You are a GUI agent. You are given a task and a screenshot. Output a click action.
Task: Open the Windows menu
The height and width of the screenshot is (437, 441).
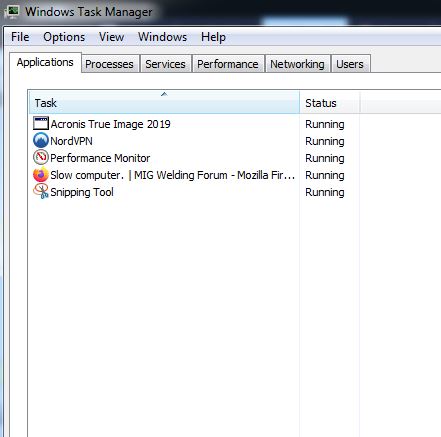tap(162, 37)
